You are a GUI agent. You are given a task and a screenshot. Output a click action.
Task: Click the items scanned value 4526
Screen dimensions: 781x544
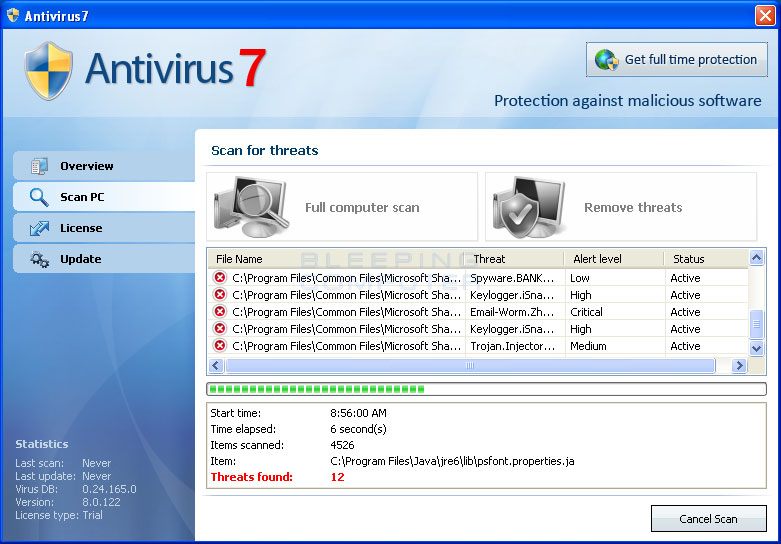tap(342, 445)
